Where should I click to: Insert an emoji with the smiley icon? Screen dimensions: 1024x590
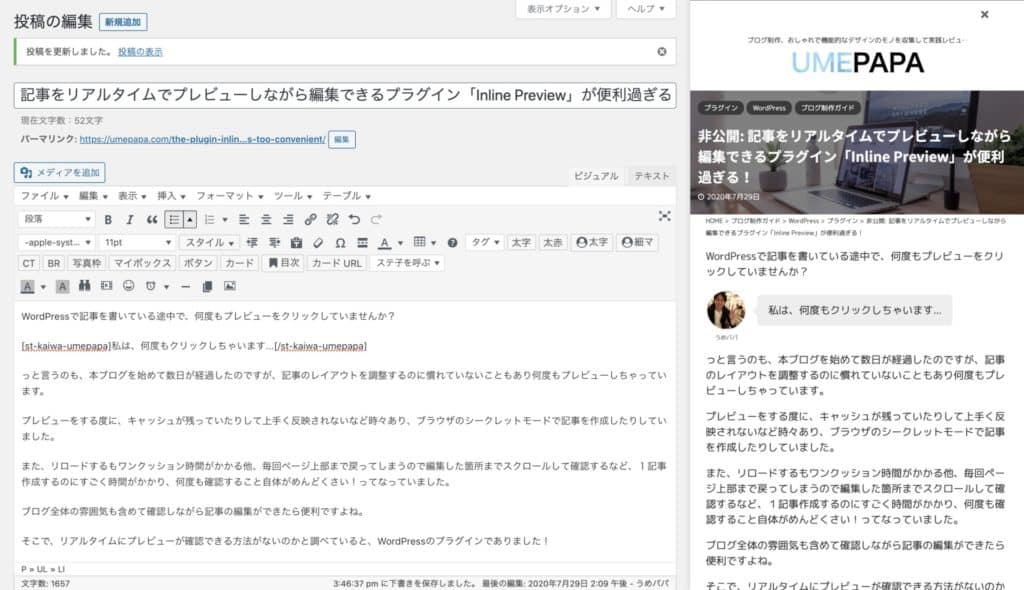tap(126, 286)
